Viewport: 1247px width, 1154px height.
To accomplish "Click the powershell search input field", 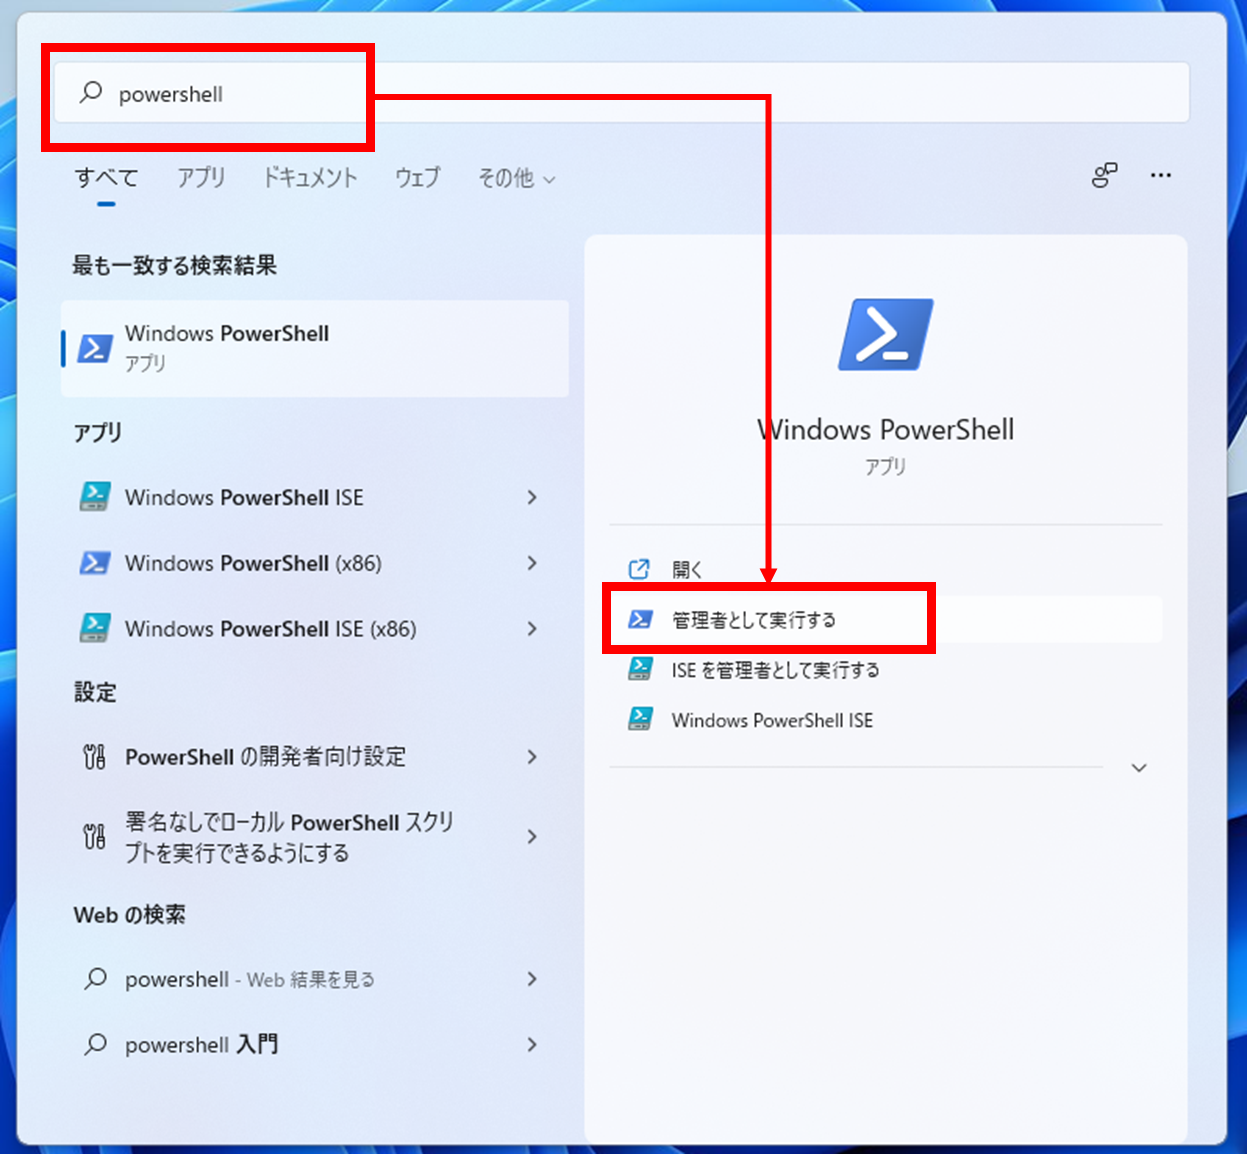I will point(621,93).
